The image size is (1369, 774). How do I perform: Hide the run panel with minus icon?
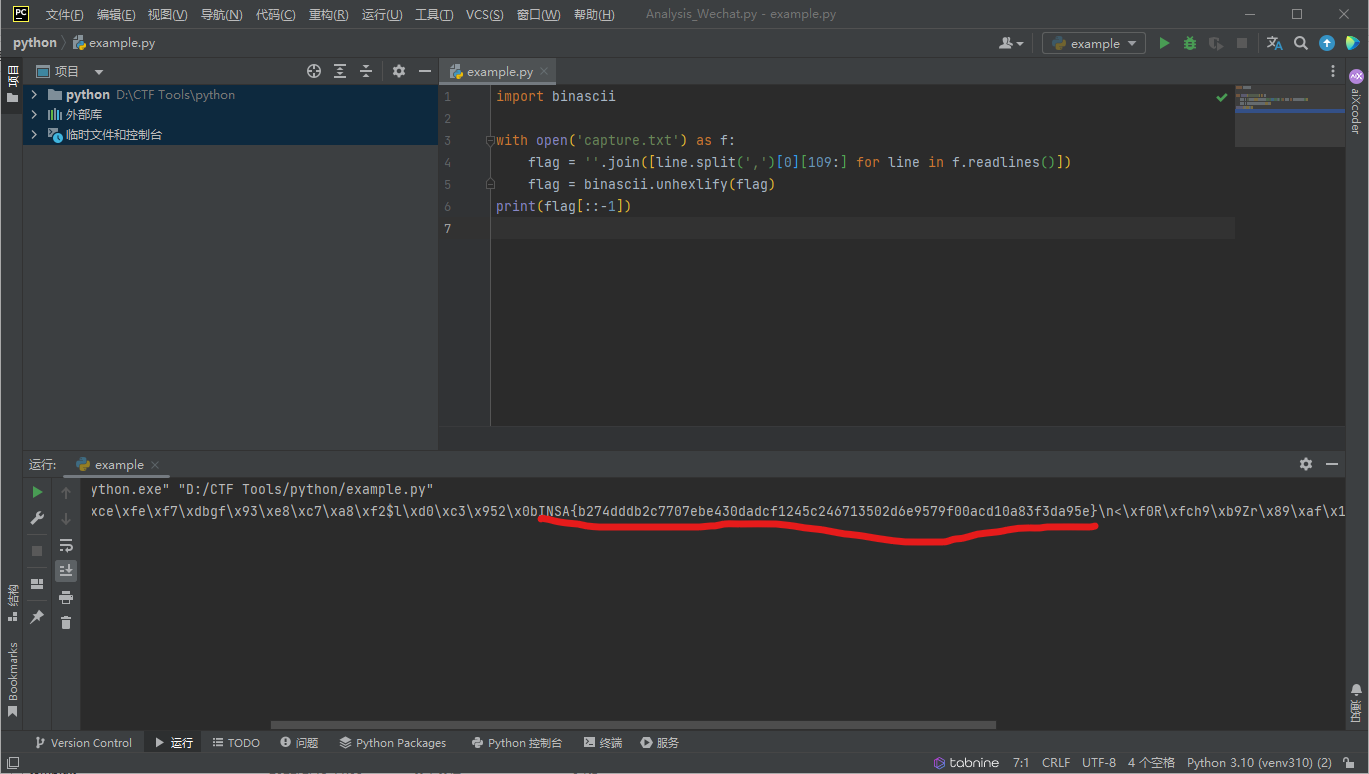pyautogui.click(x=1332, y=464)
